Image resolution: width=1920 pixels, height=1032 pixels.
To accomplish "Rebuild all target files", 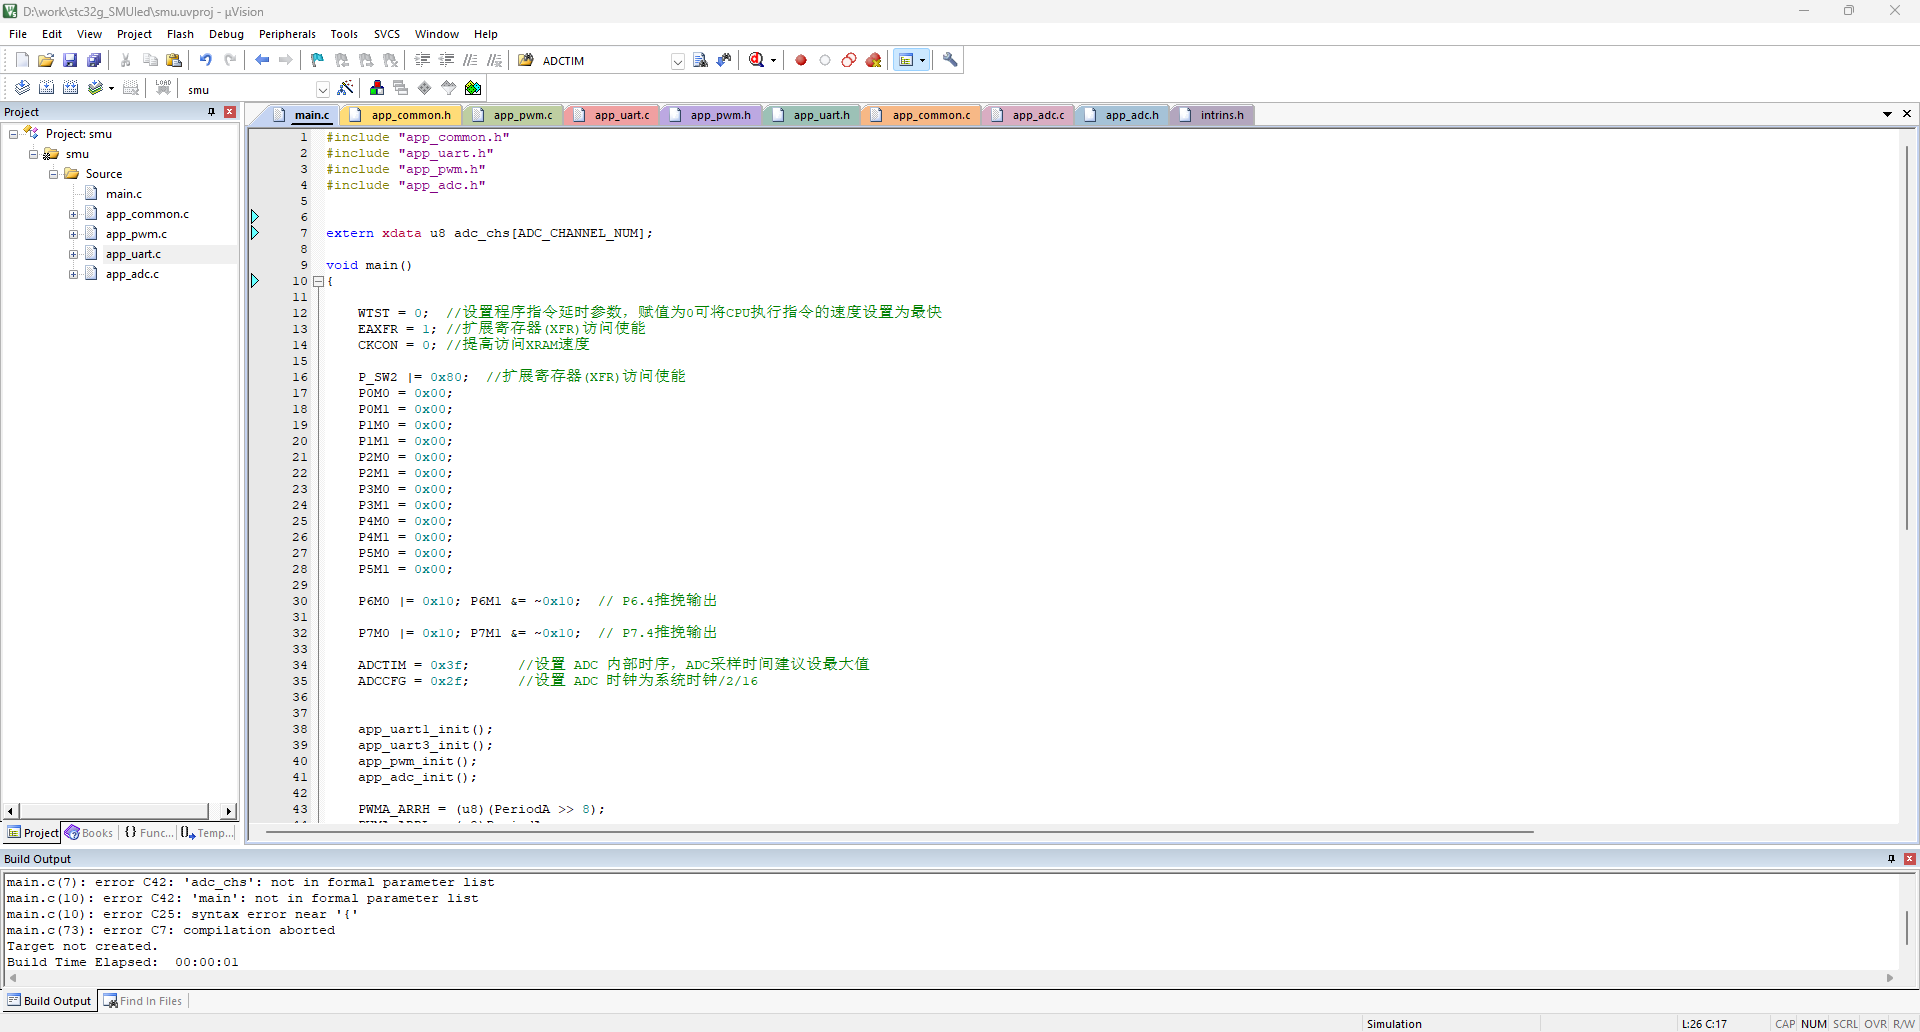I will click(x=70, y=88).
